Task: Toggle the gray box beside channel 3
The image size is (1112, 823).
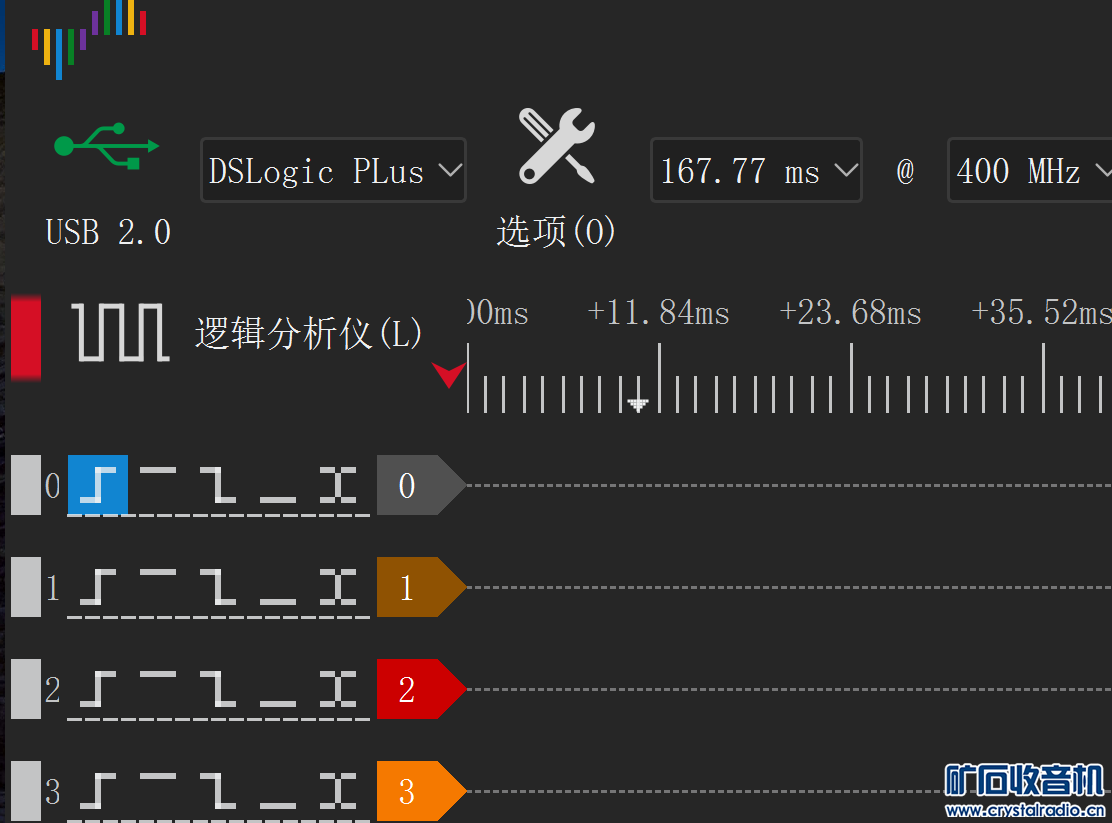Action: click(x=26, y=791)
